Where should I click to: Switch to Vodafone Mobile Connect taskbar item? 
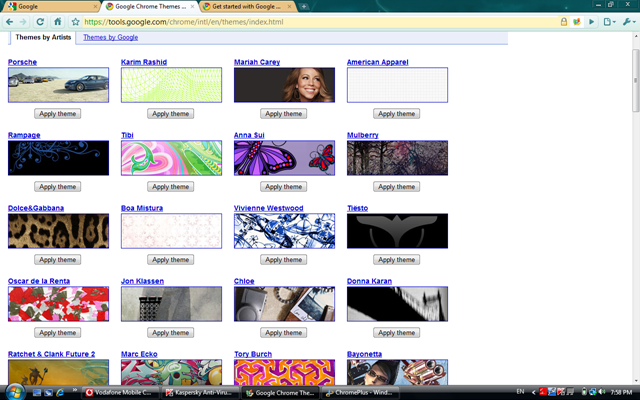(x=120, y=393)
